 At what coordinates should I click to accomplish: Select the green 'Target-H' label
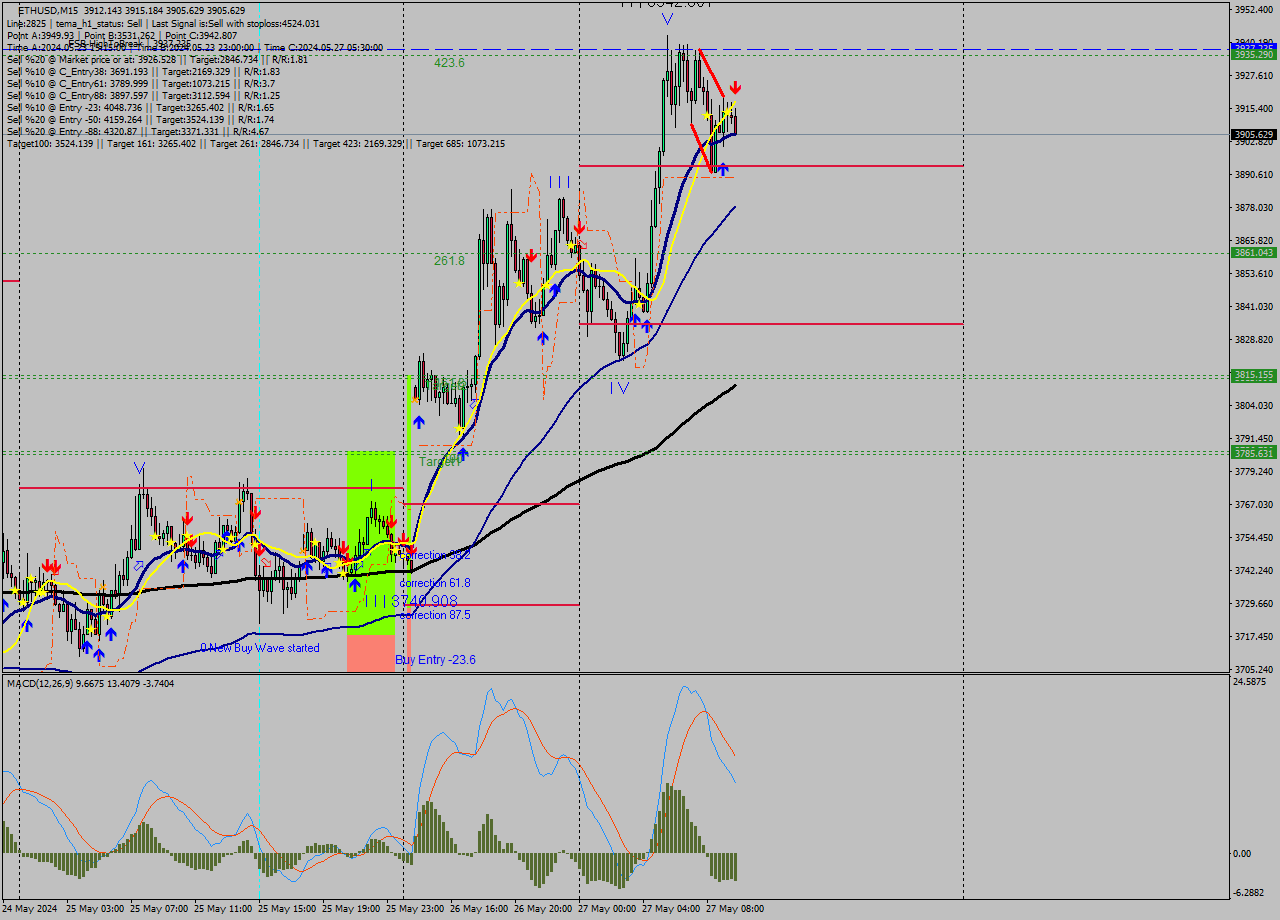point(438,461)
